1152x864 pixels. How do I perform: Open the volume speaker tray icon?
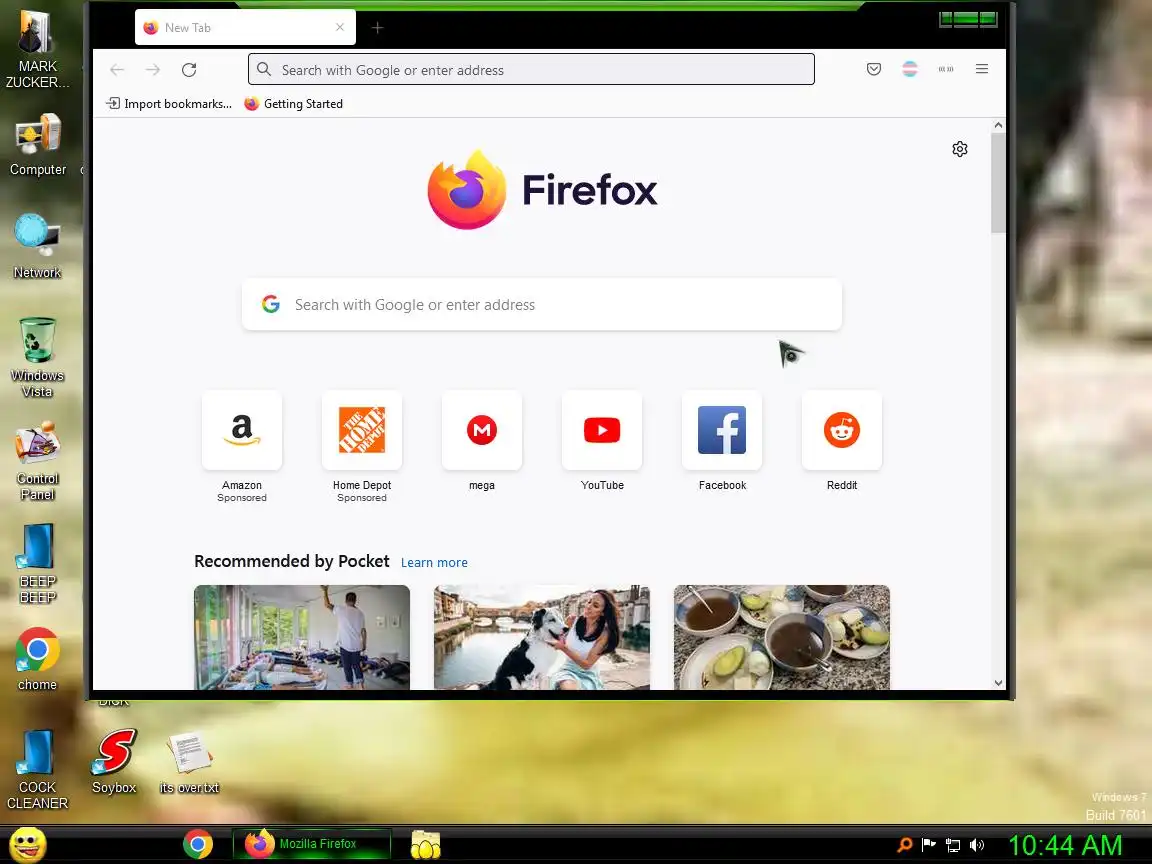(977, 845)
